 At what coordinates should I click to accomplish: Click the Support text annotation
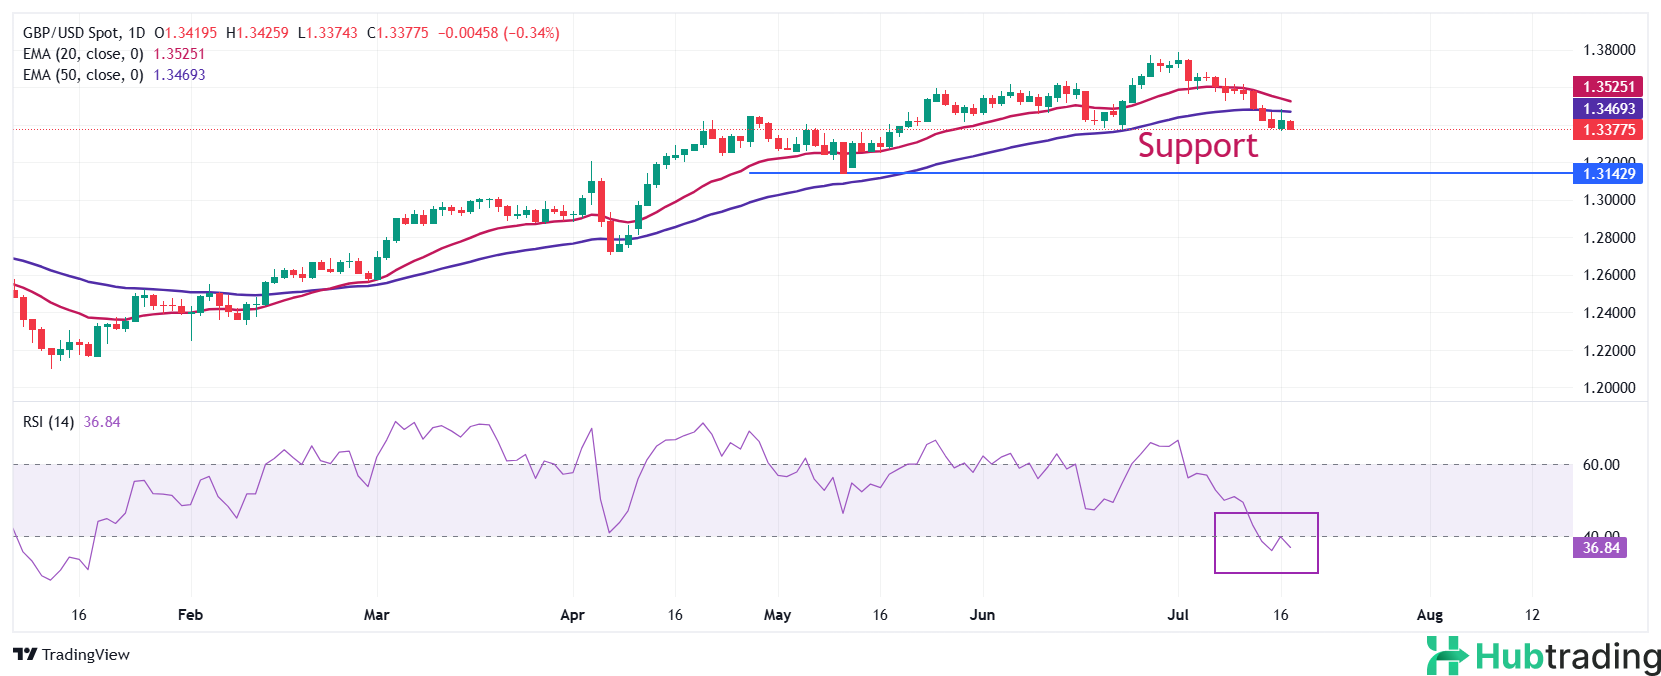tap(1197, 146)
